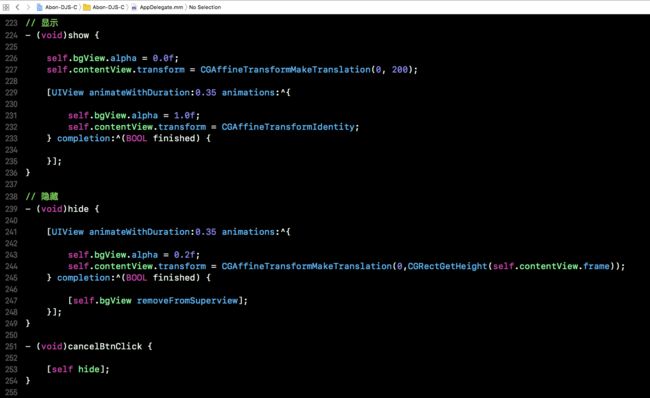
Task: Click the comment "// 隐藏" on line 238
Action: tap(41, 197)
